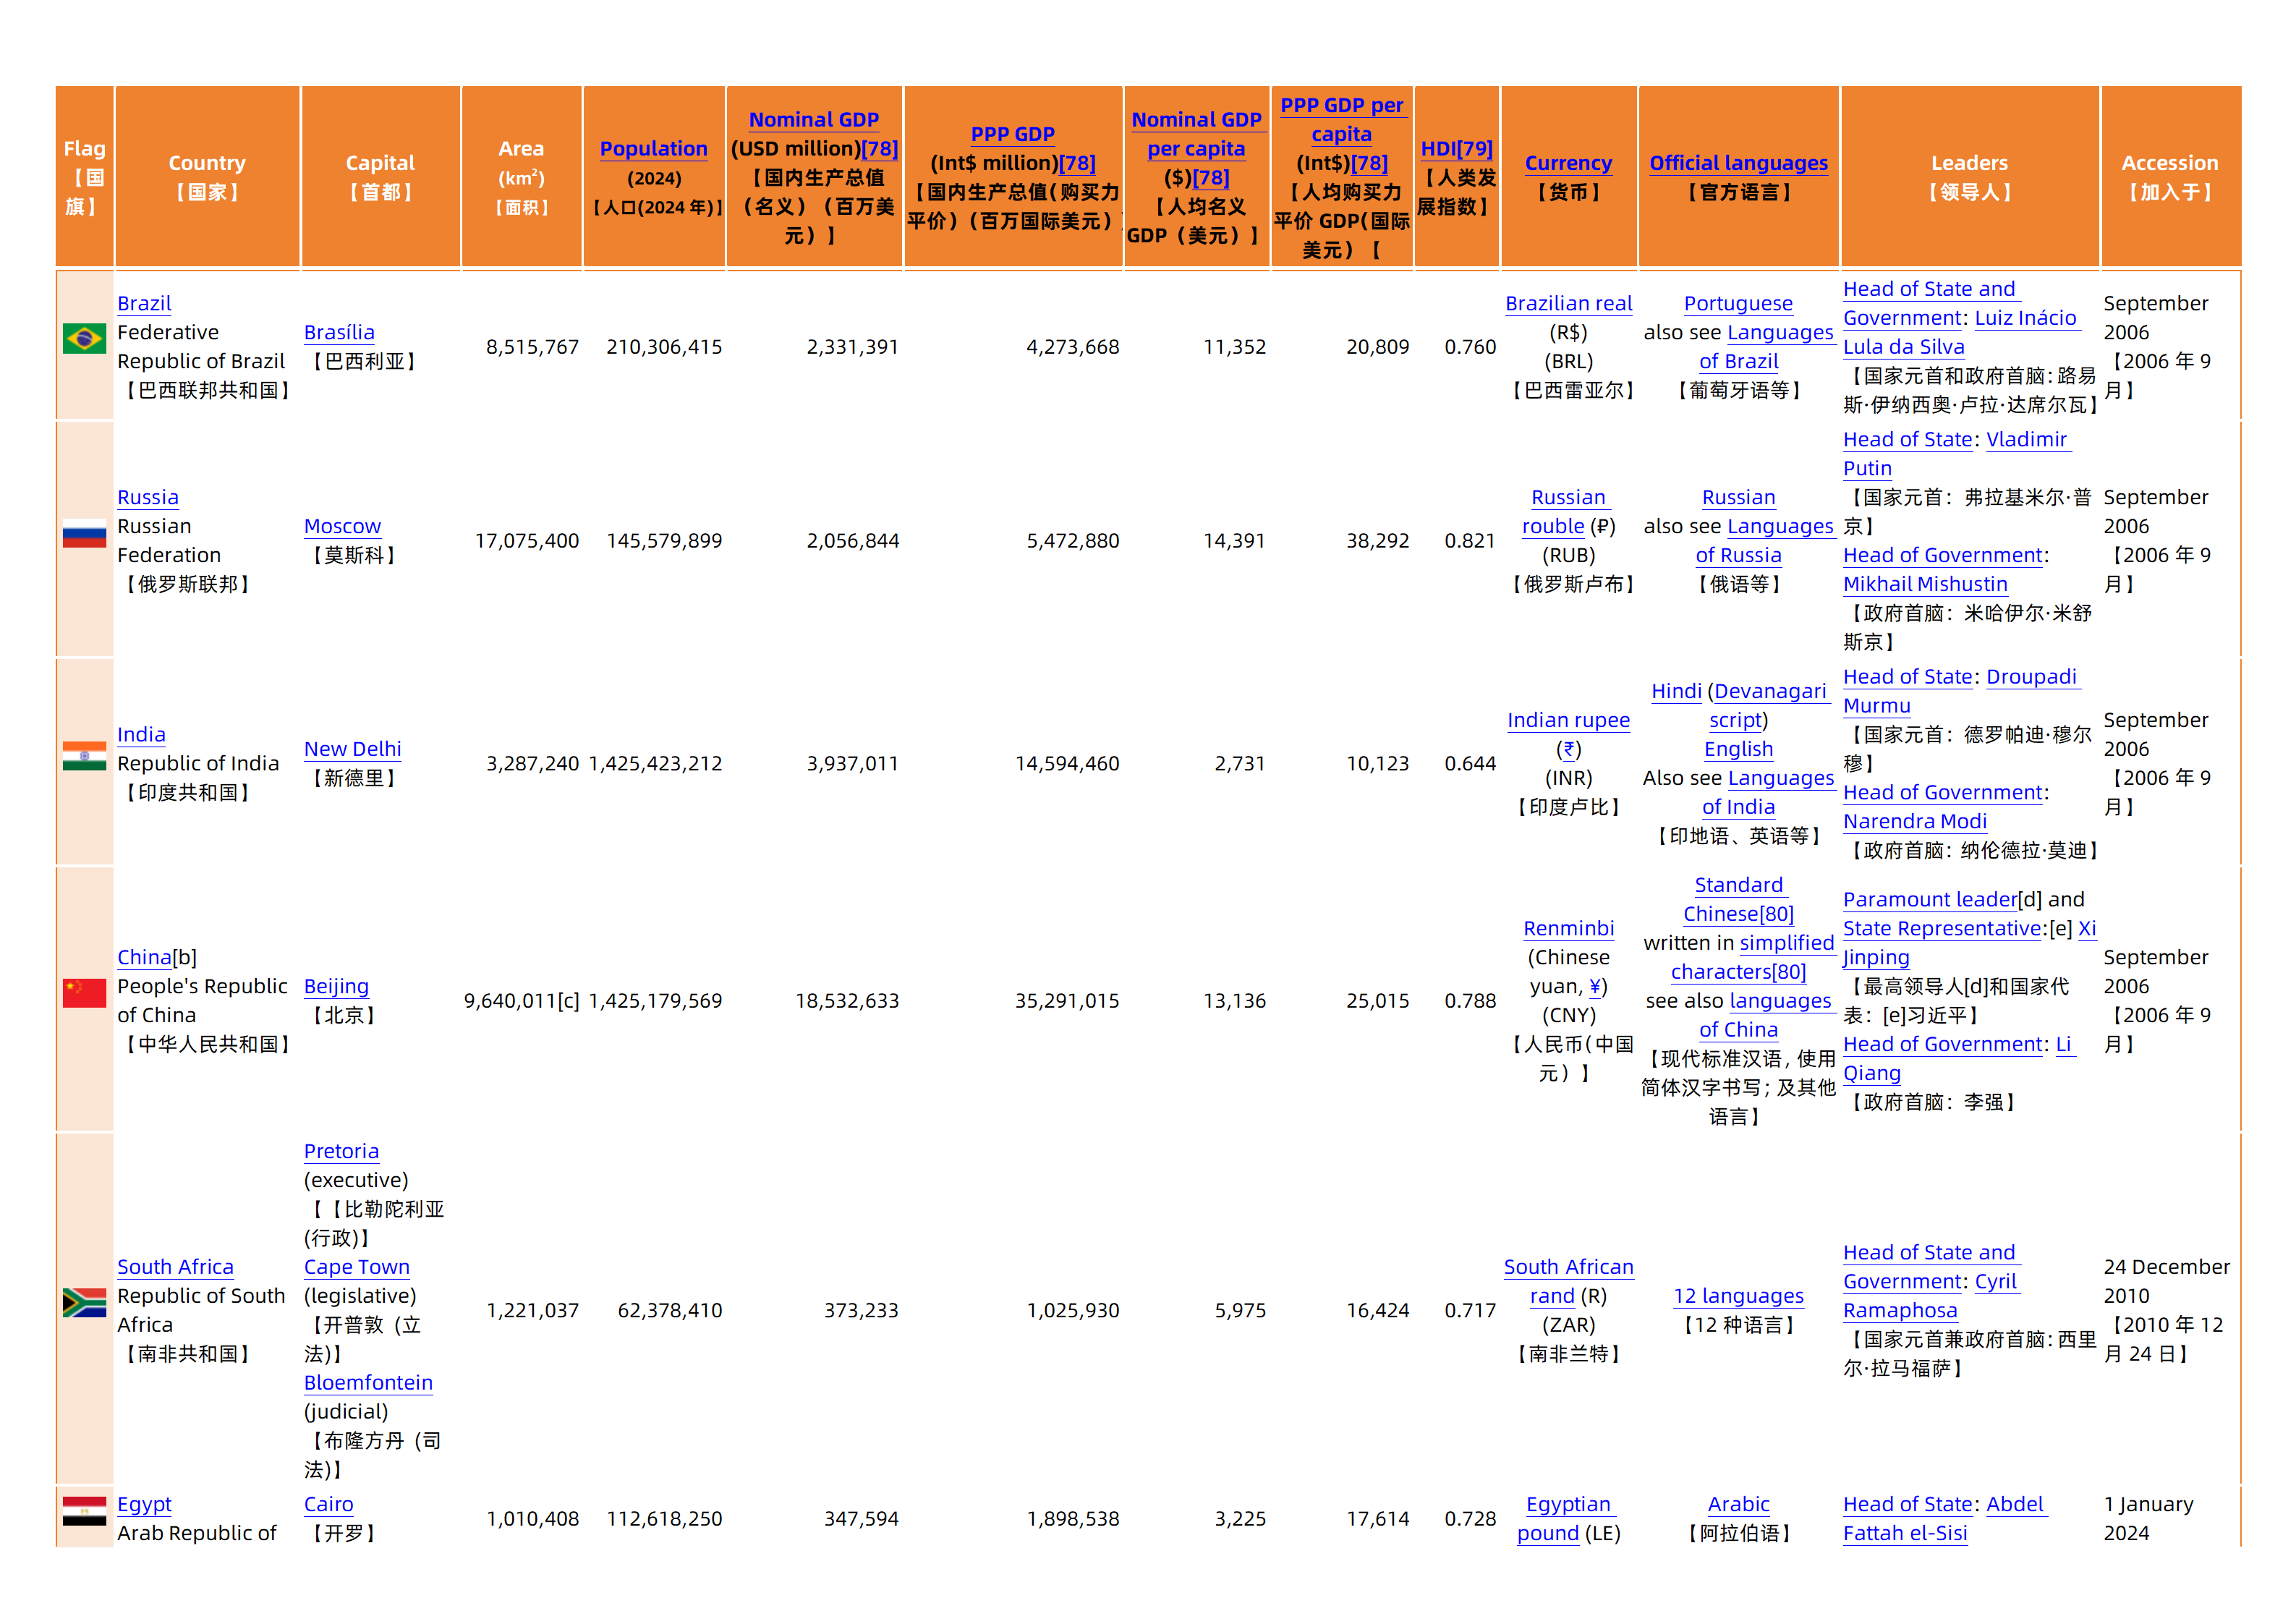Click the South Africa flag image
This screenshot has height=1624, width=2296.
click(x=84, y=1303)
